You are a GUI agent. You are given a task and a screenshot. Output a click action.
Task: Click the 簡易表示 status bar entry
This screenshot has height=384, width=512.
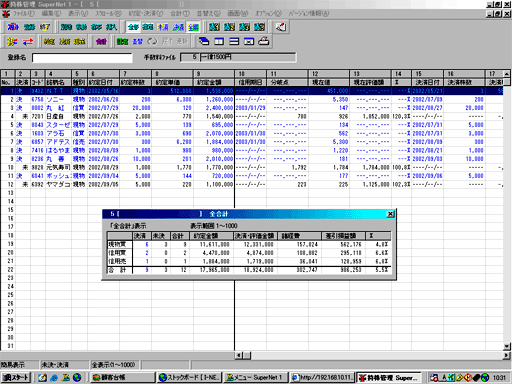[x=19, y=365]
